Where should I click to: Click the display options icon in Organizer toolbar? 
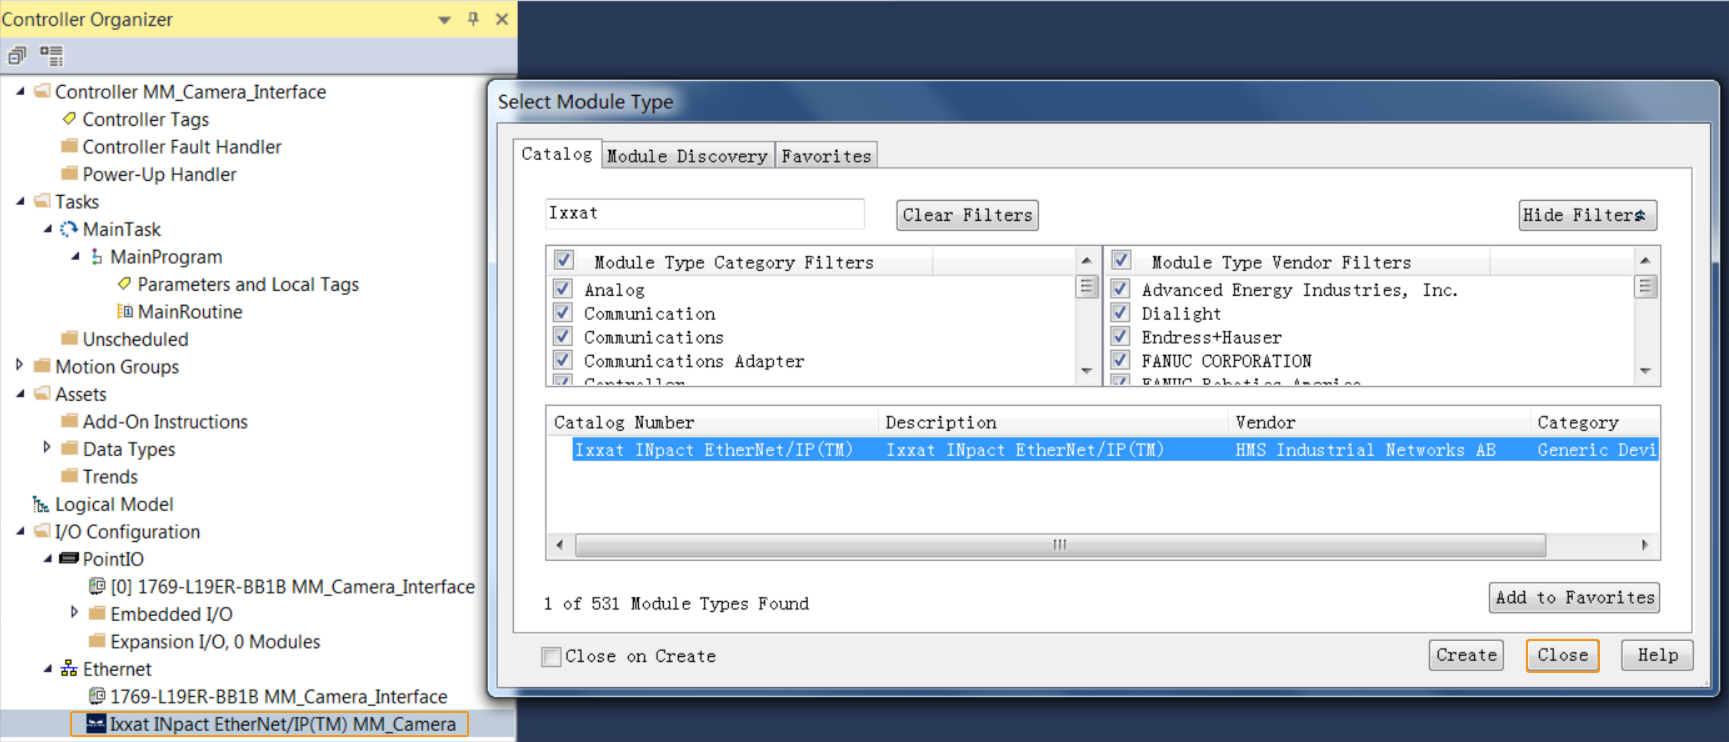coord(51,56)
